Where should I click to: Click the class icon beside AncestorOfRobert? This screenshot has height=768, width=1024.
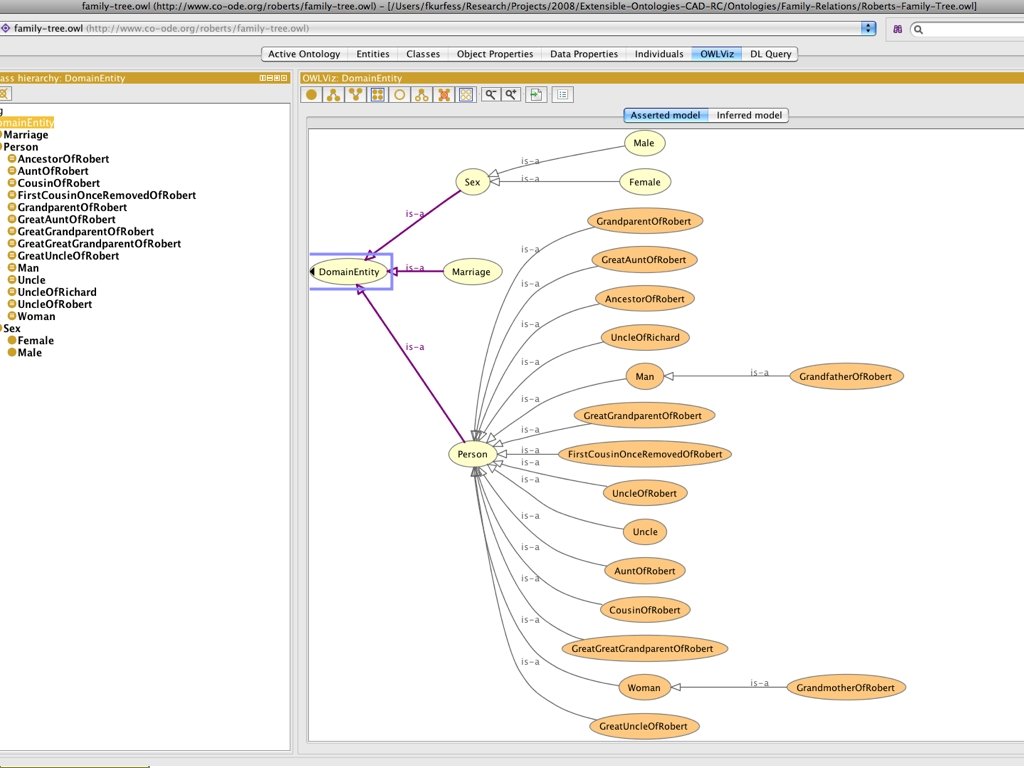pos(12,159)
